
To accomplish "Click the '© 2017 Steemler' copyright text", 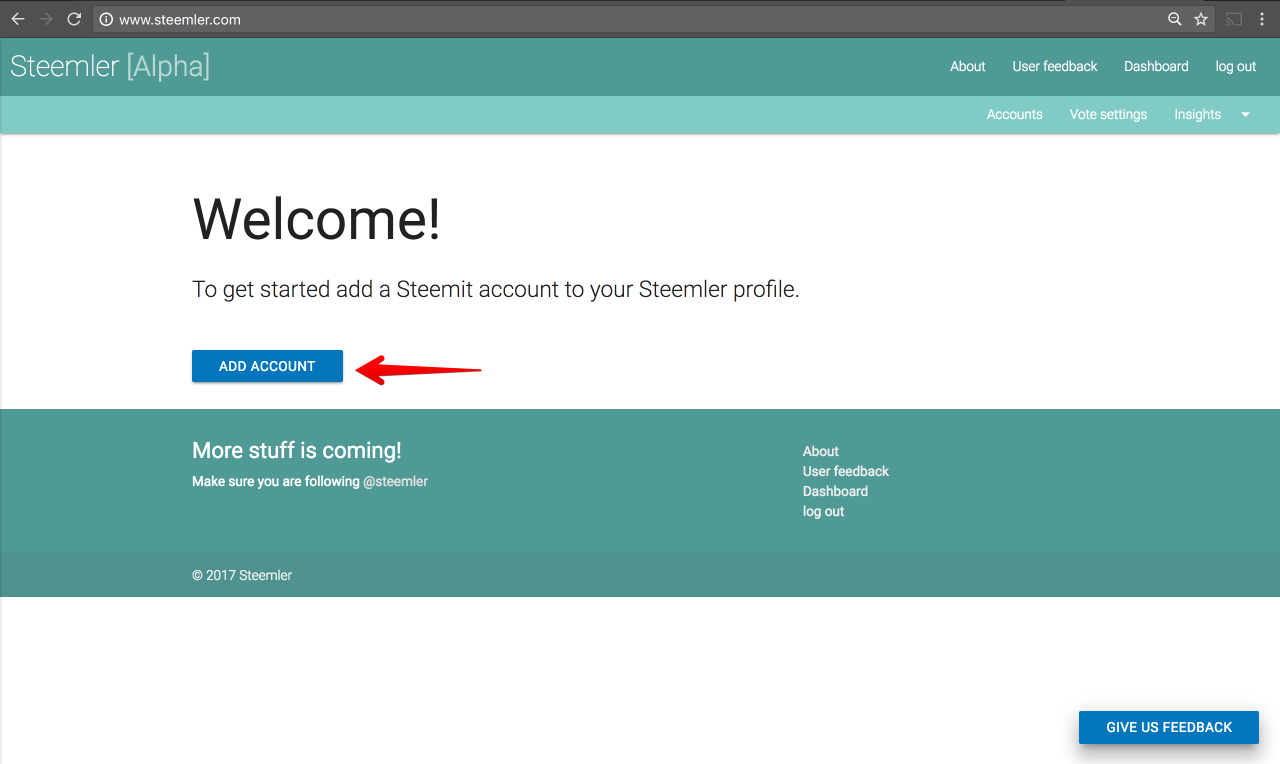I will (x=242, y=575).
